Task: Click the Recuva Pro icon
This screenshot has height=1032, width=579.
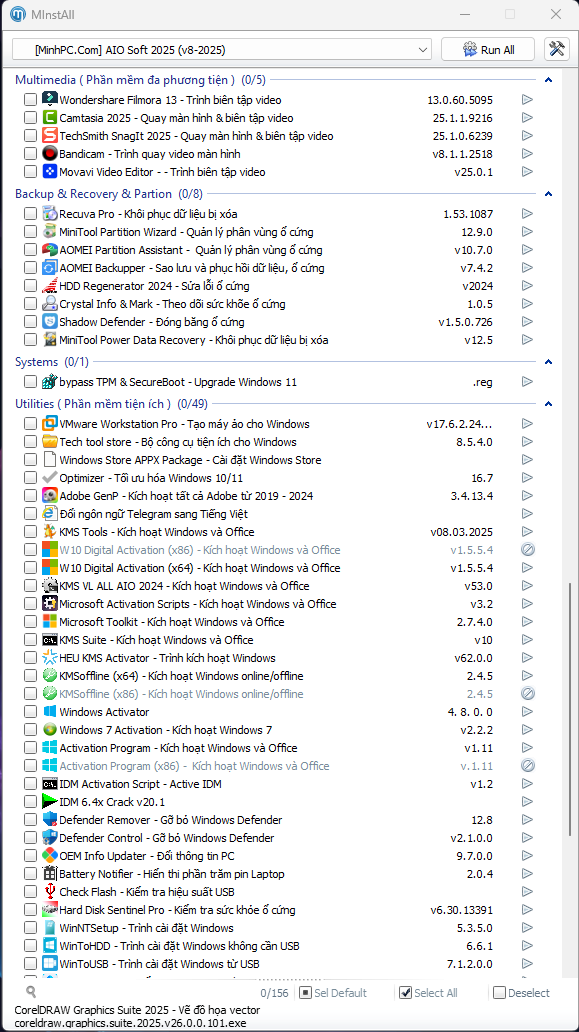Action: click(50, 214)
